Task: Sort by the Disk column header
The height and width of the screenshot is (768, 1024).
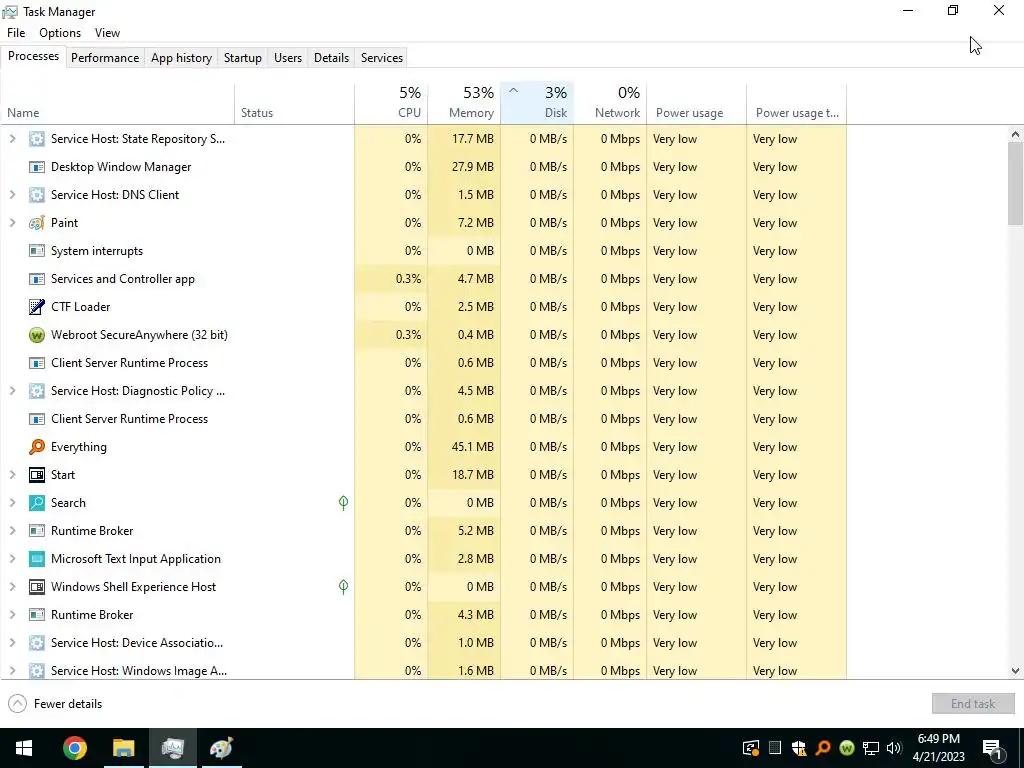Action: pyautogui.click(x=537, y=104)
